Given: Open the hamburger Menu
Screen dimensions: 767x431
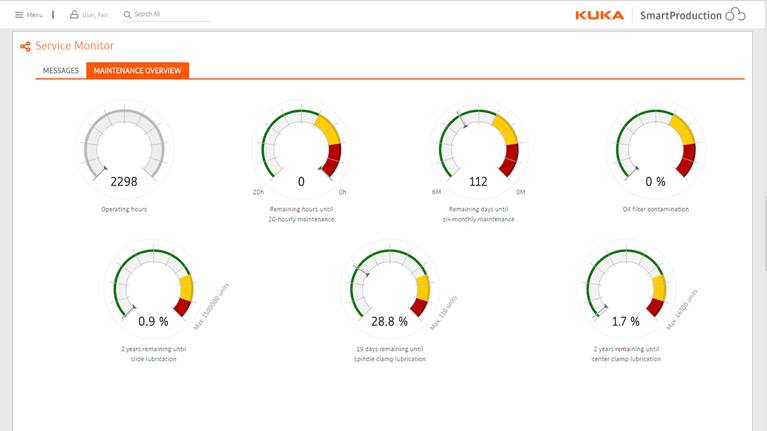Looking at the screenshot, I should click(28, 15).
